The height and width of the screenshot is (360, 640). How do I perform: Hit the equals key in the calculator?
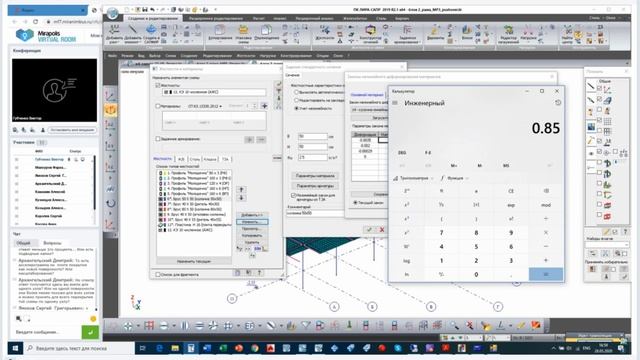pos(546,274)
